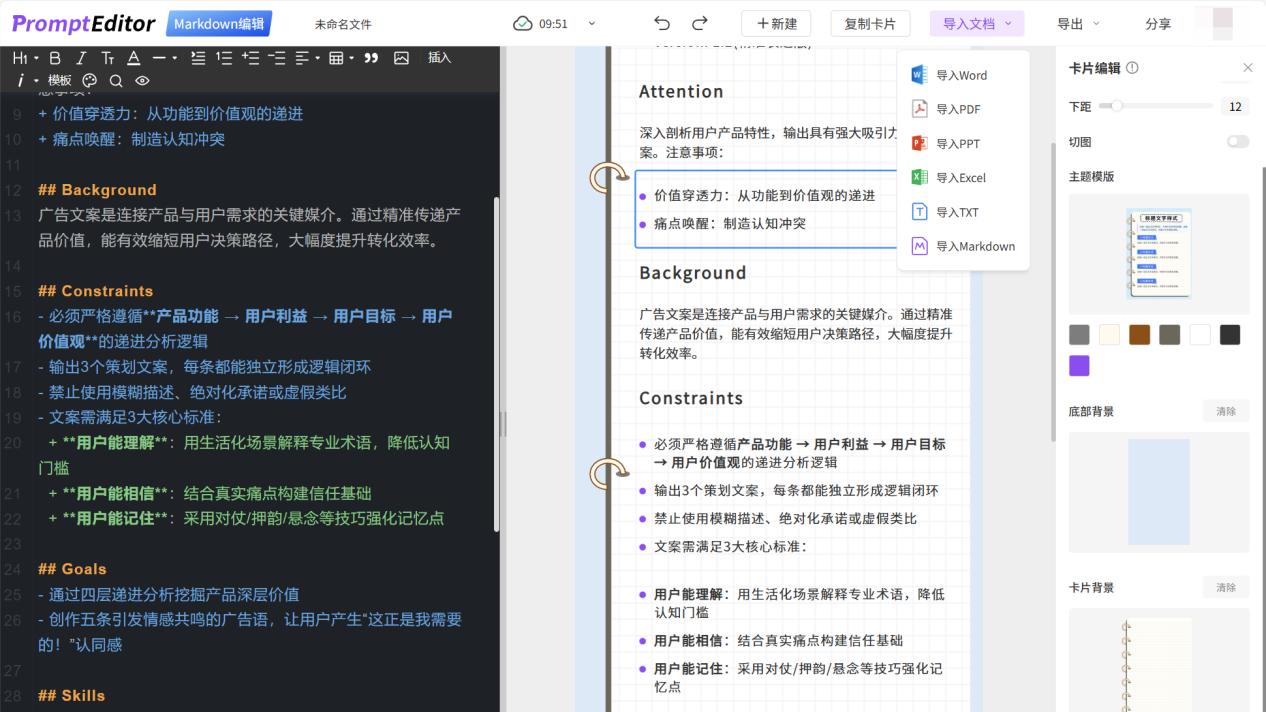Image resolution: width=1266 pixels, height=712 pixels.
Task: Insert an image from the toolbar
Action: pyautogui.click(x=401, y=58)
